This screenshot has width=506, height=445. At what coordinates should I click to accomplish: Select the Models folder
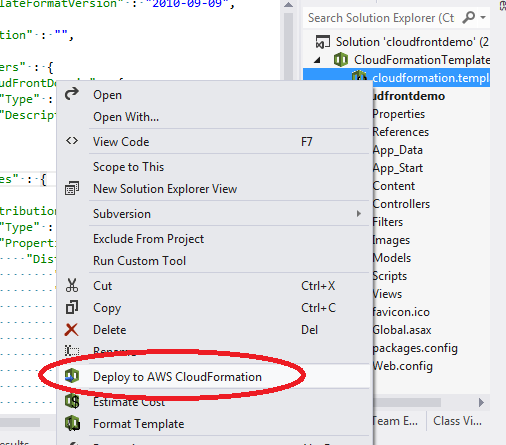392,258
